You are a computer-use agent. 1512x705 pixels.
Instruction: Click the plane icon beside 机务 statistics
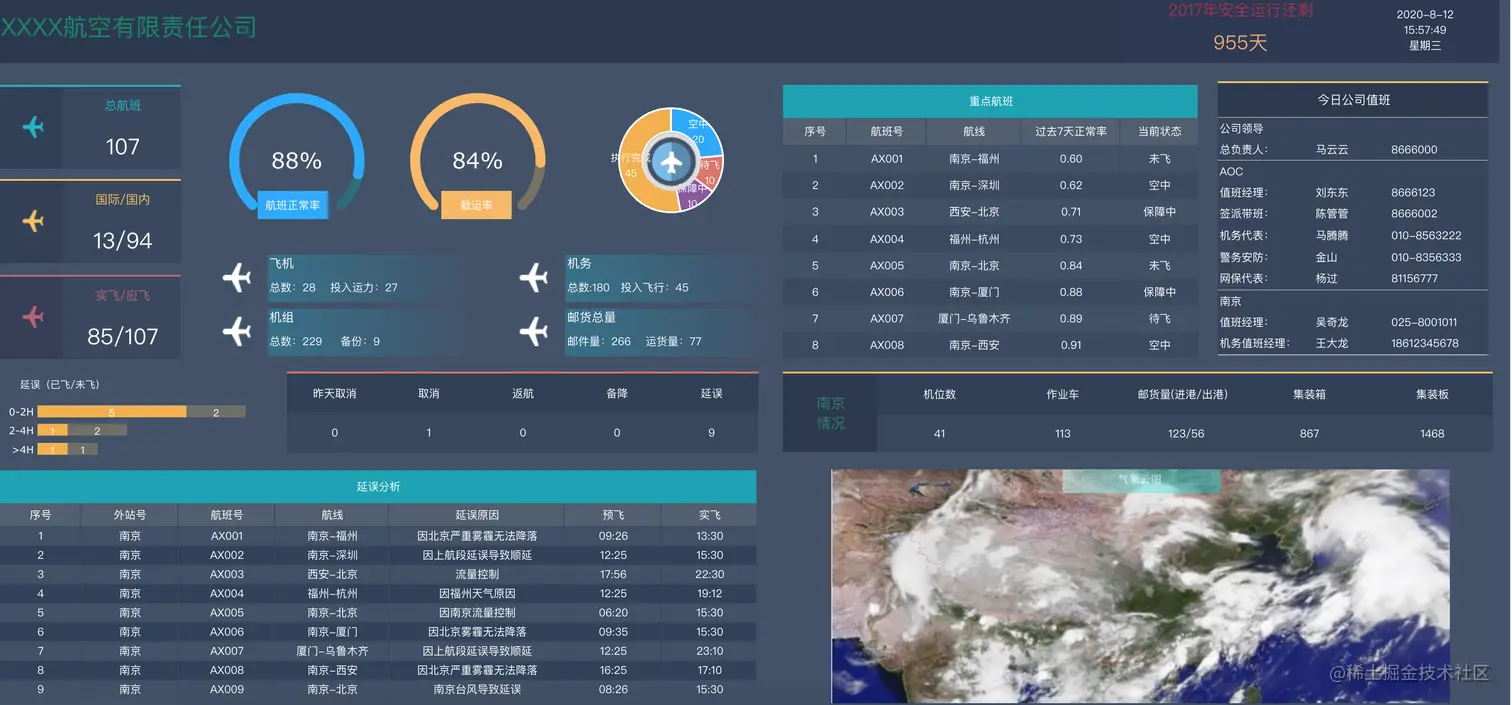click(534, 277)
